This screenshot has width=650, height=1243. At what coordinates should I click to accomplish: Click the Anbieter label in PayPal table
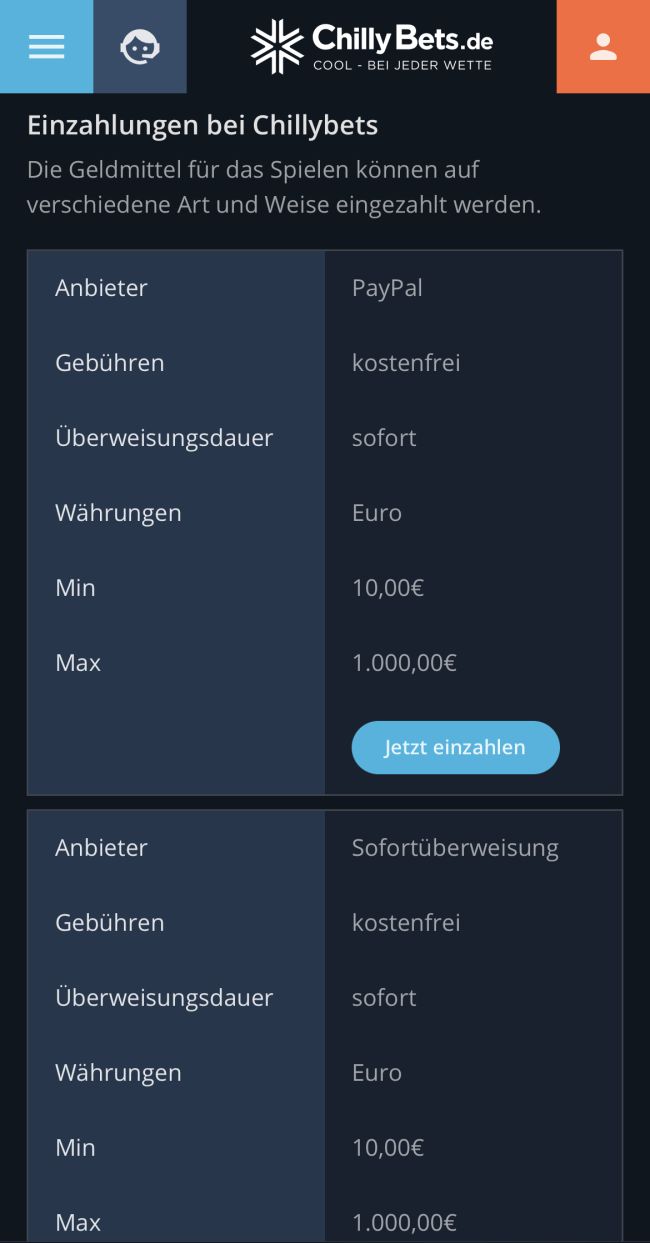tap(101, 288)
